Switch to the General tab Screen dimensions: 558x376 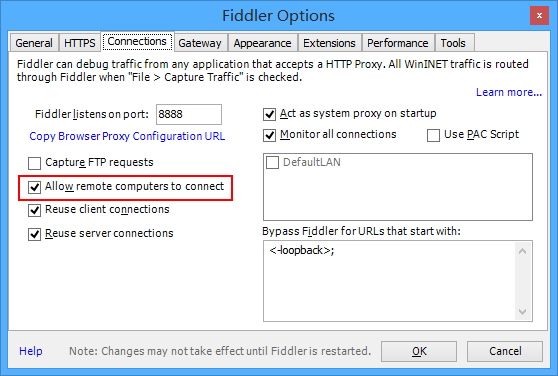34,43
